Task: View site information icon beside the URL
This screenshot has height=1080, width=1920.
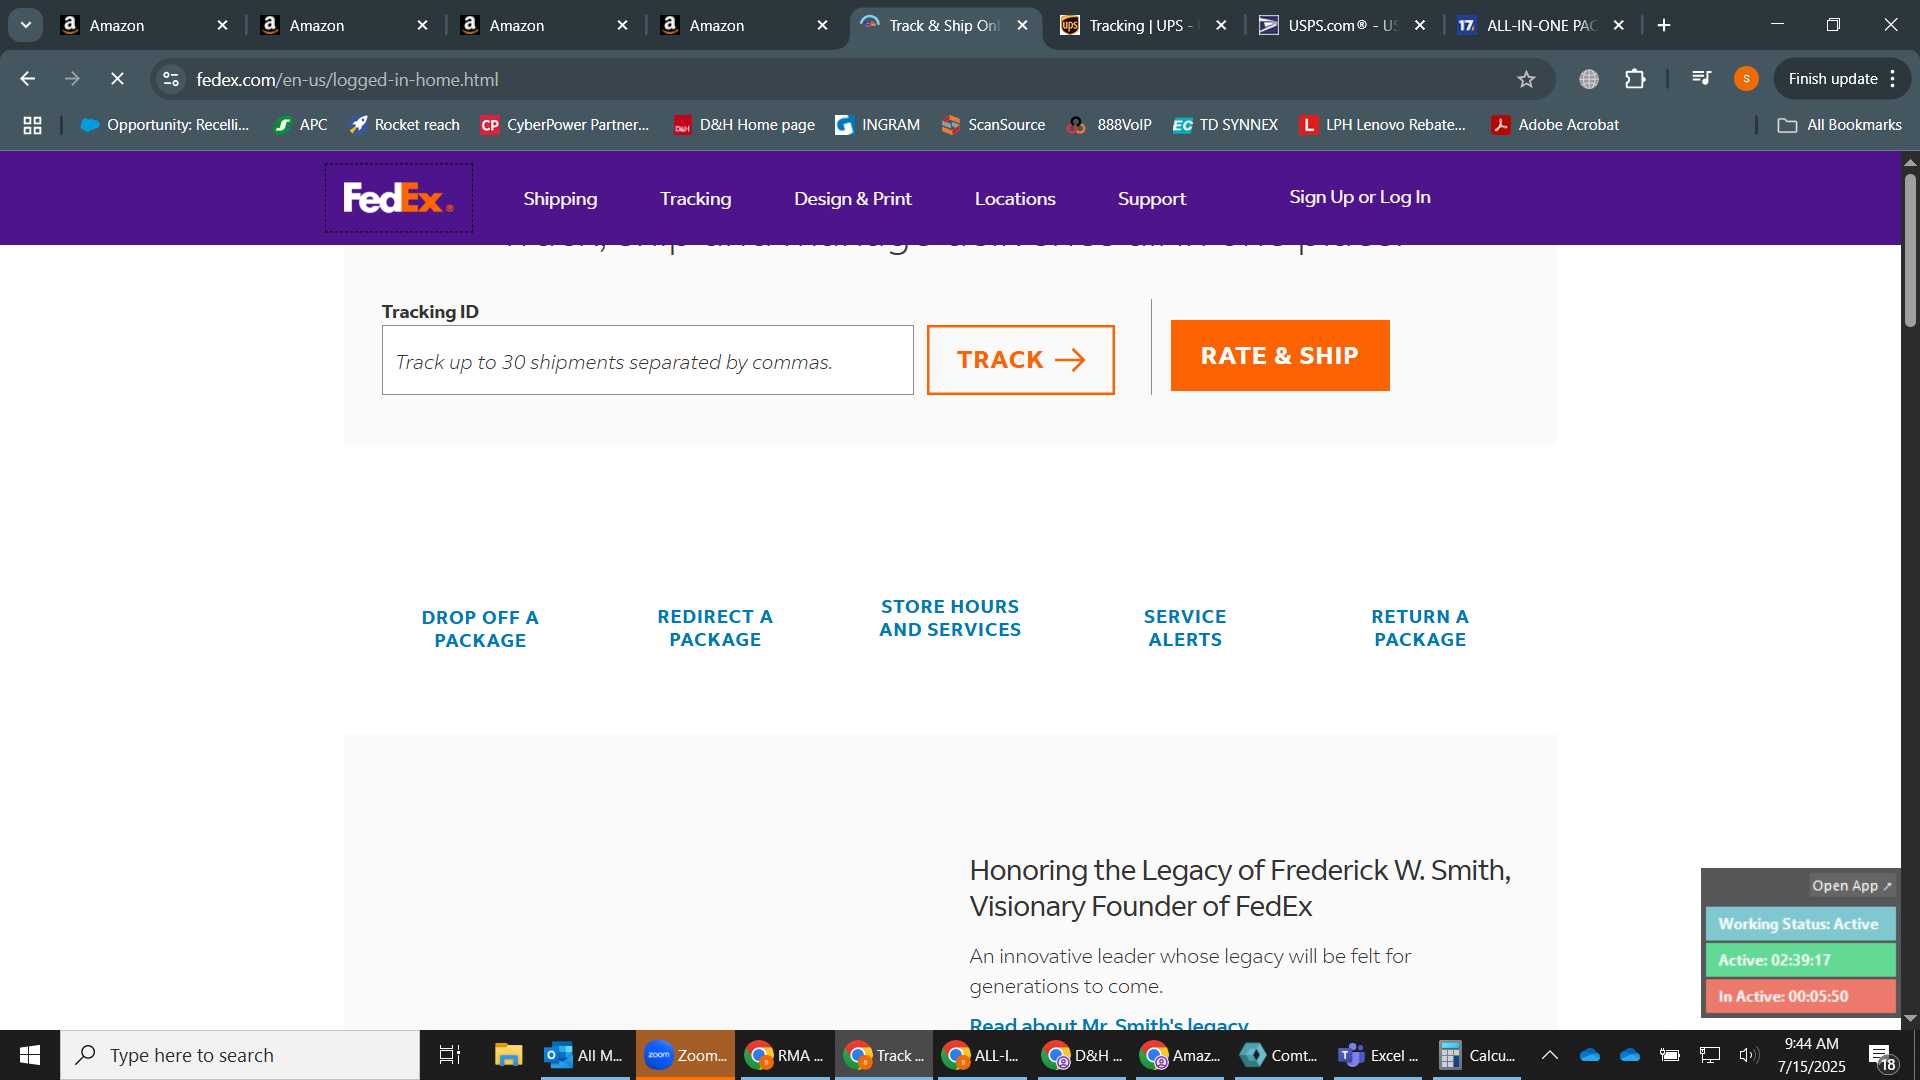Action: (x=171, y=79)
